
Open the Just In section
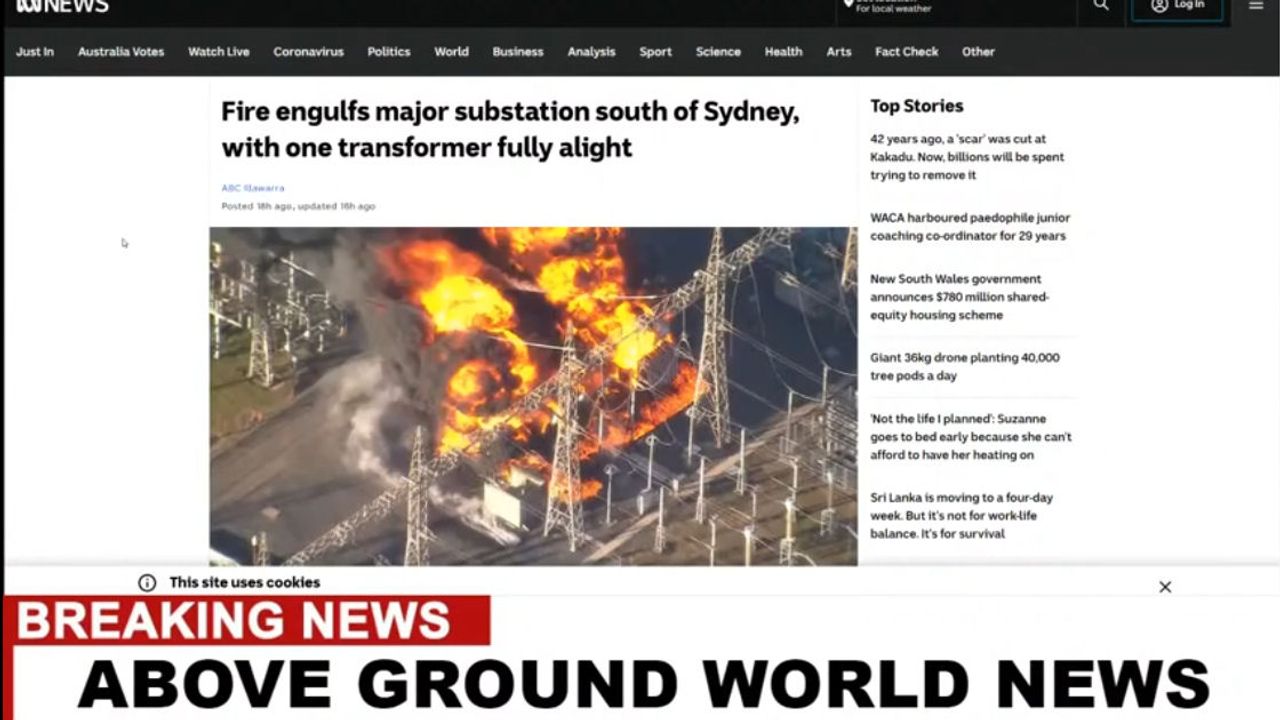tap(35, 52)
